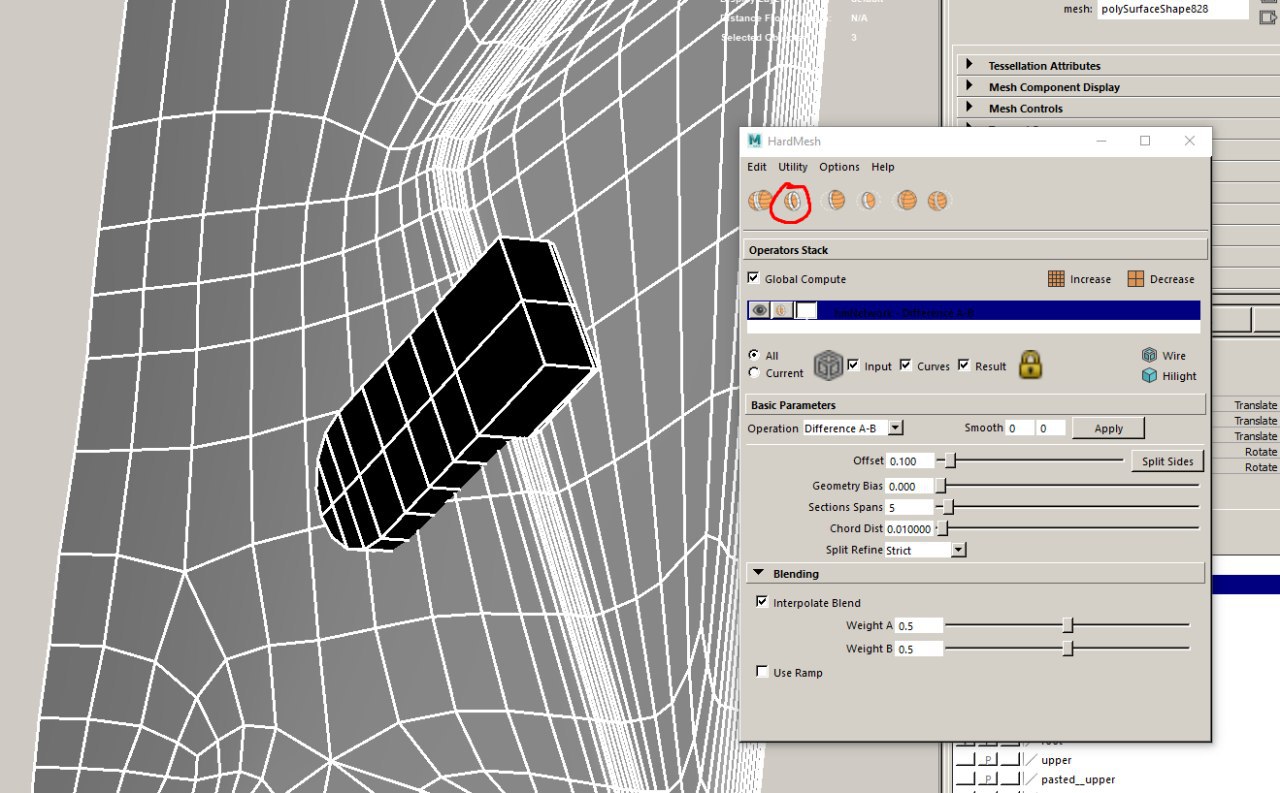The image size is (1280, 793).
Task: Click the first Smooth value field
Action: tap(1019, 428)
